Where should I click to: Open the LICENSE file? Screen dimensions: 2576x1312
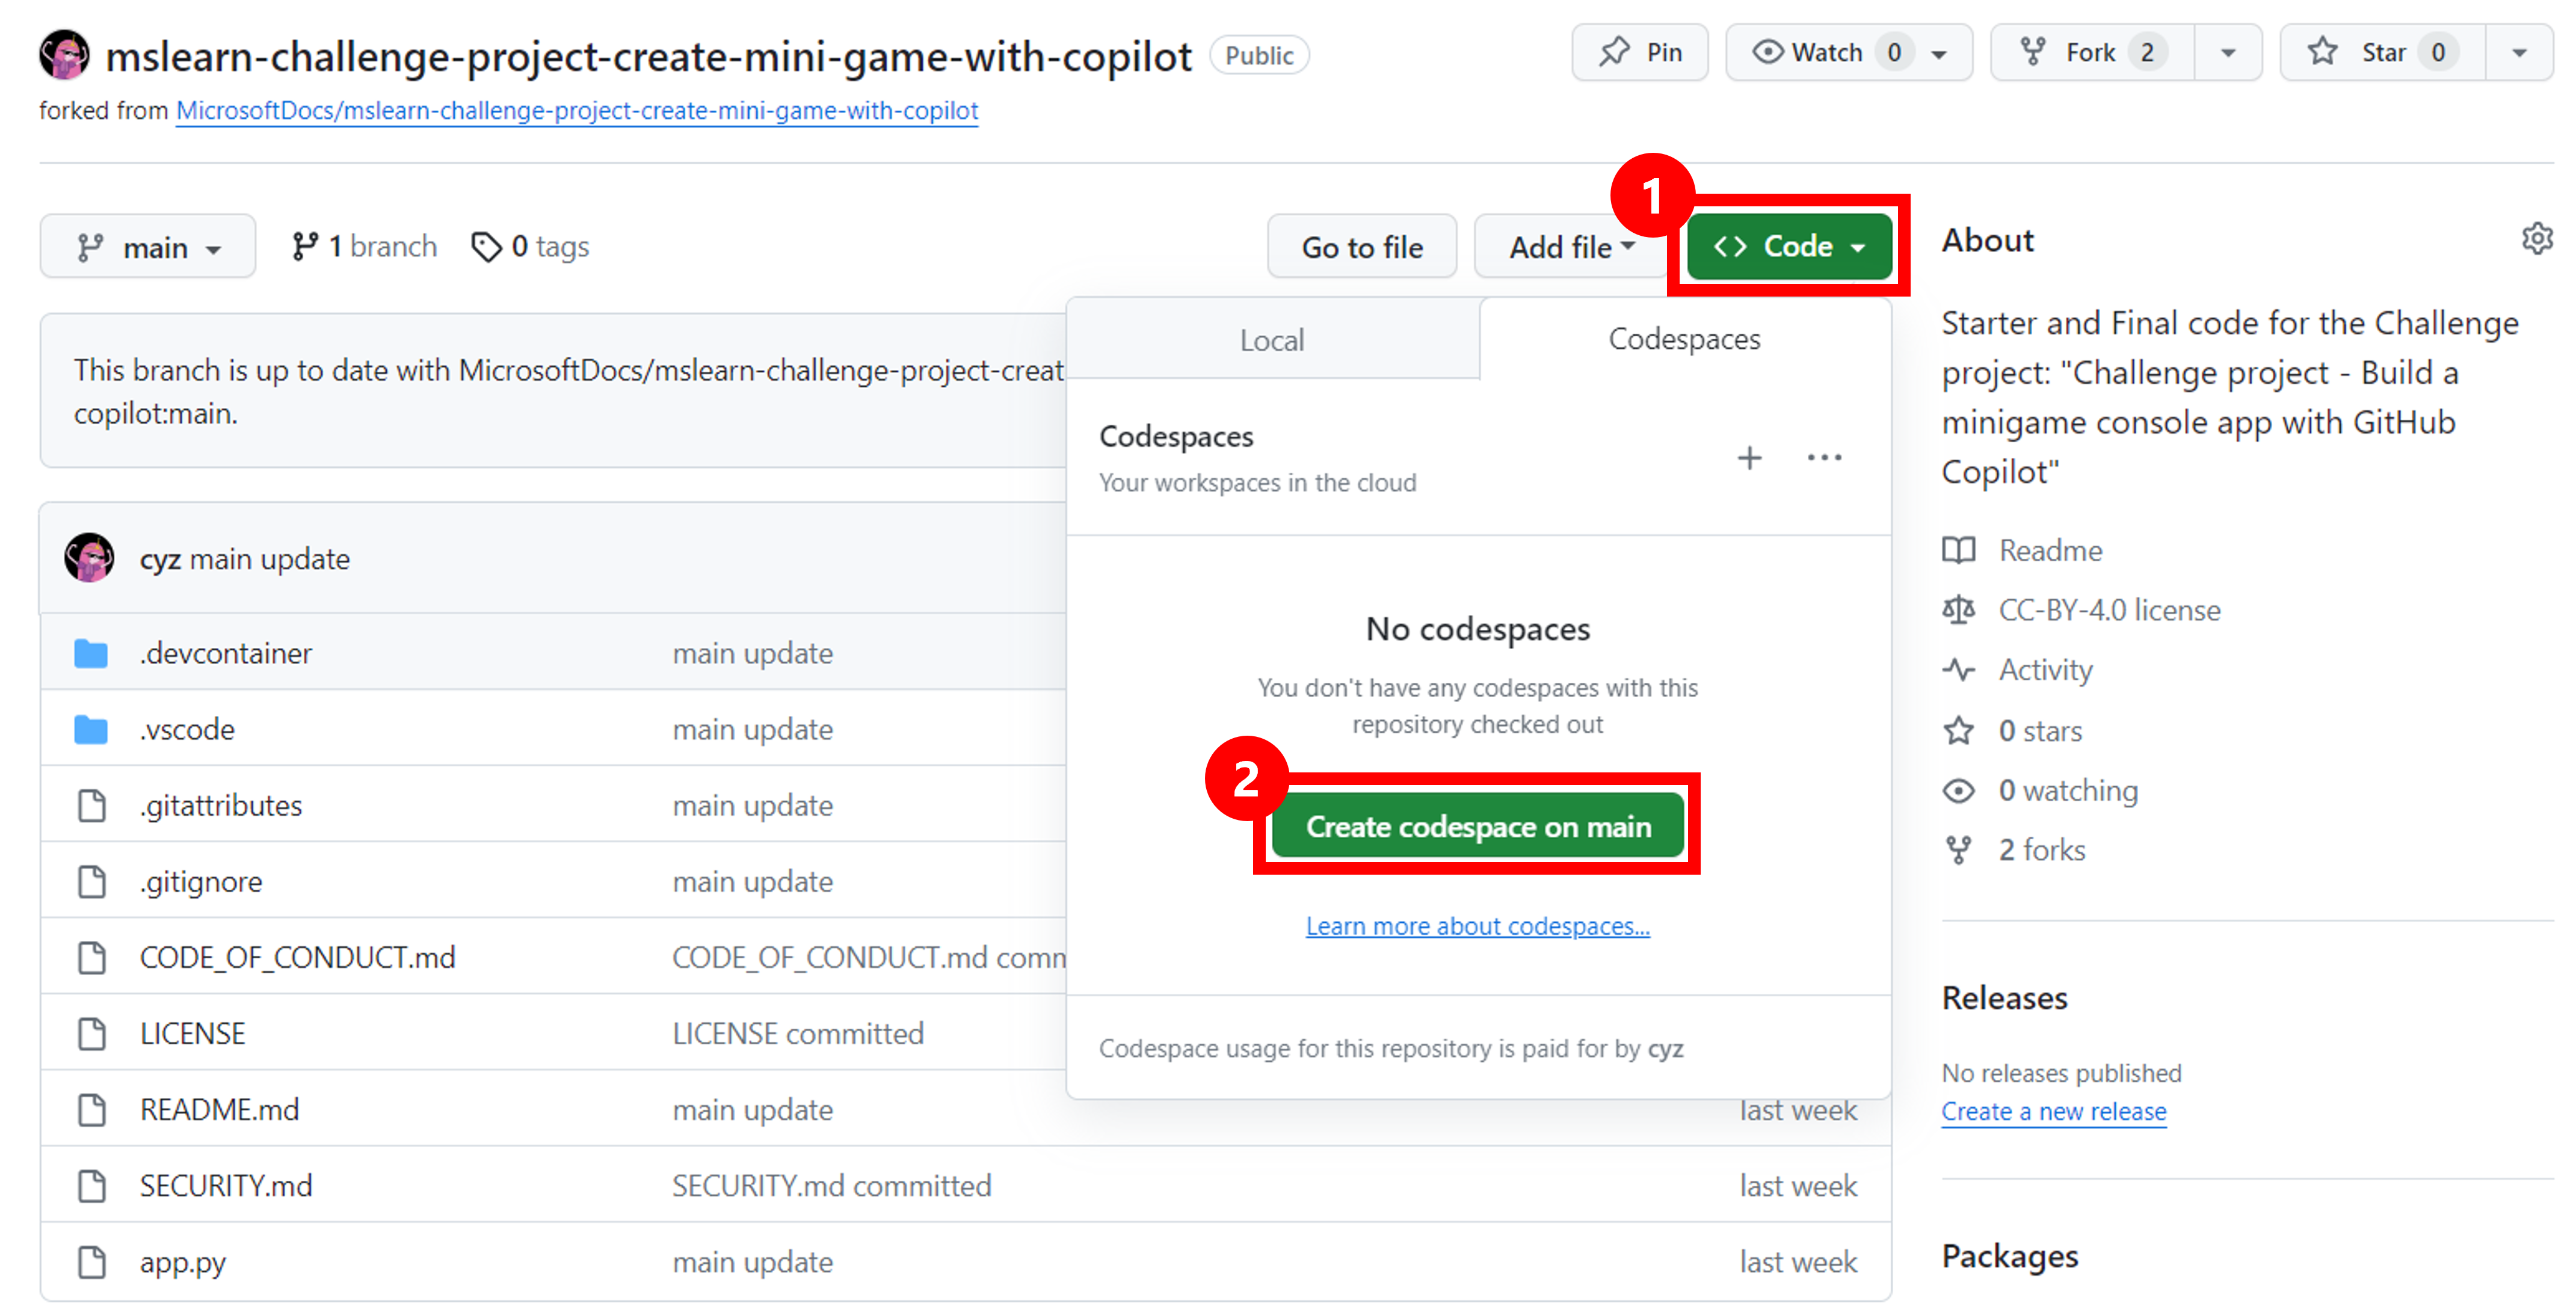(x=192, y=1033)
